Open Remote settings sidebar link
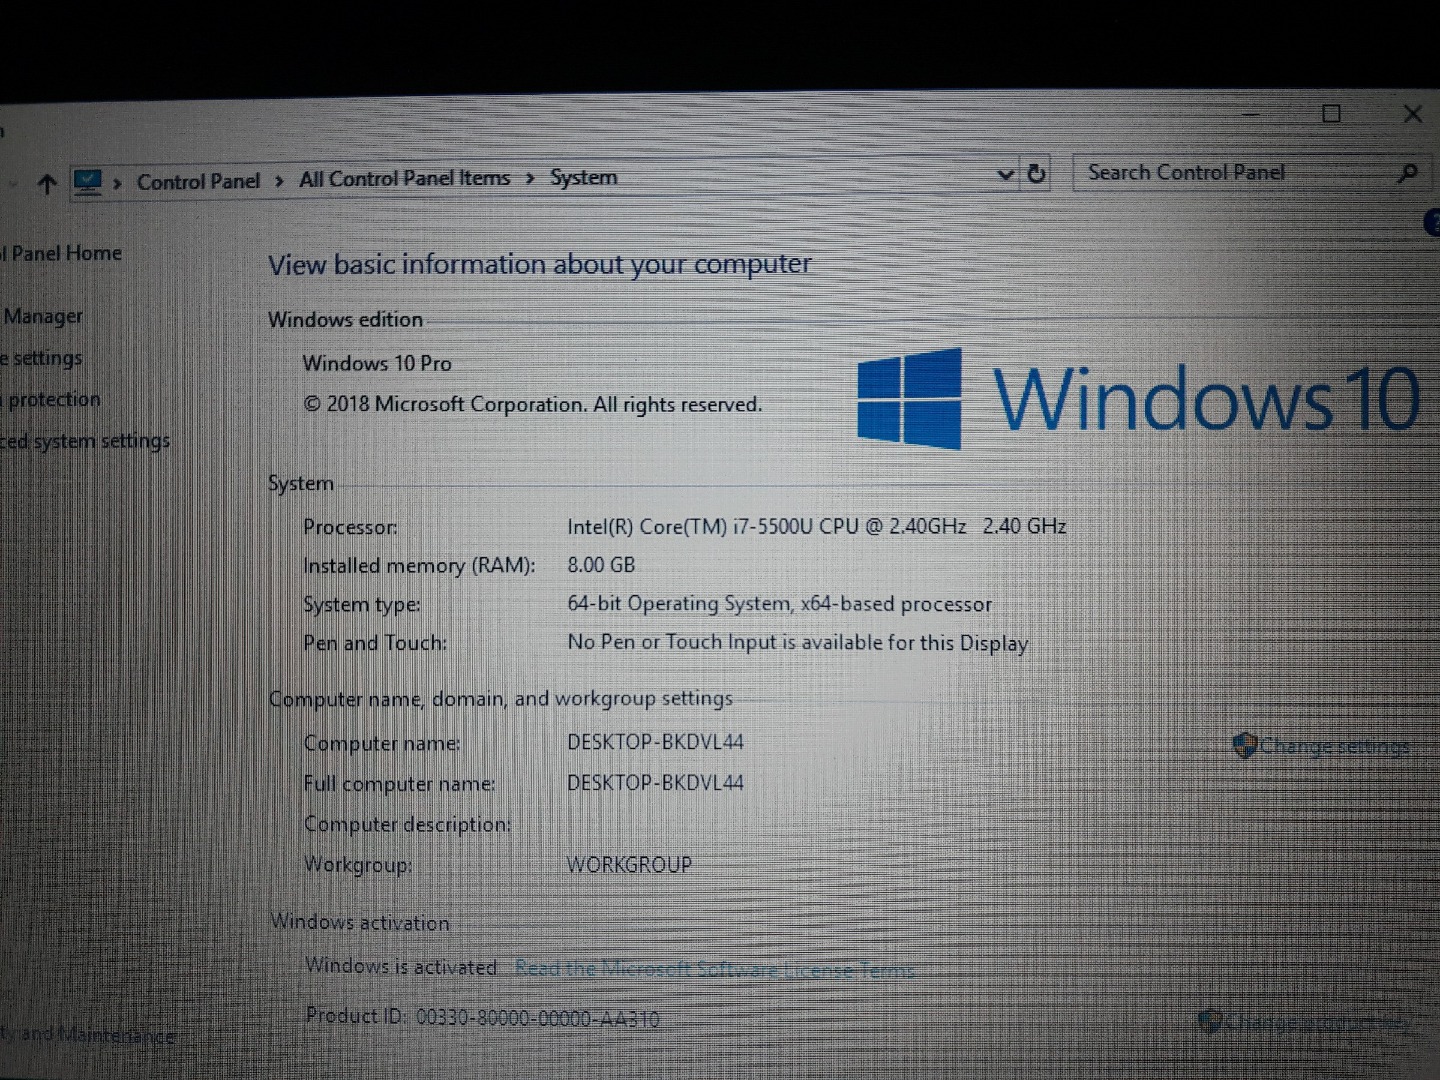1440x1080 pixels. 42,358
